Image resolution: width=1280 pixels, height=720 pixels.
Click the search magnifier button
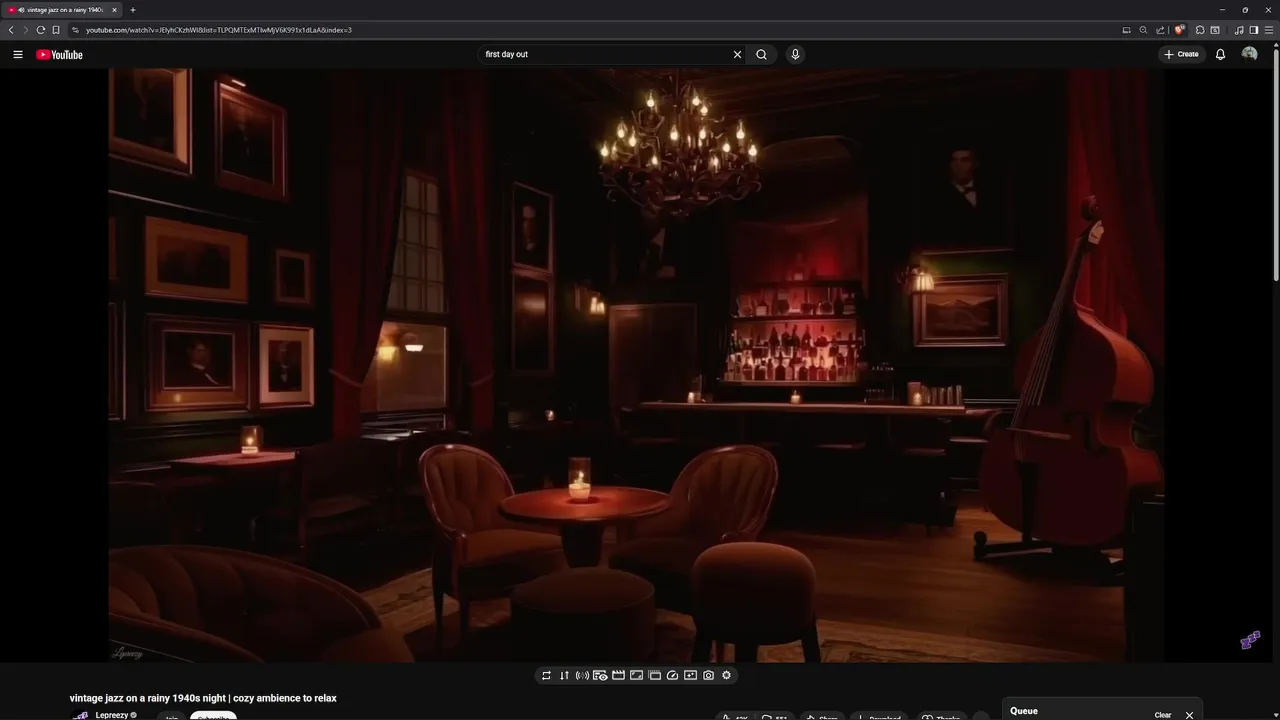[x=762, y=55]
